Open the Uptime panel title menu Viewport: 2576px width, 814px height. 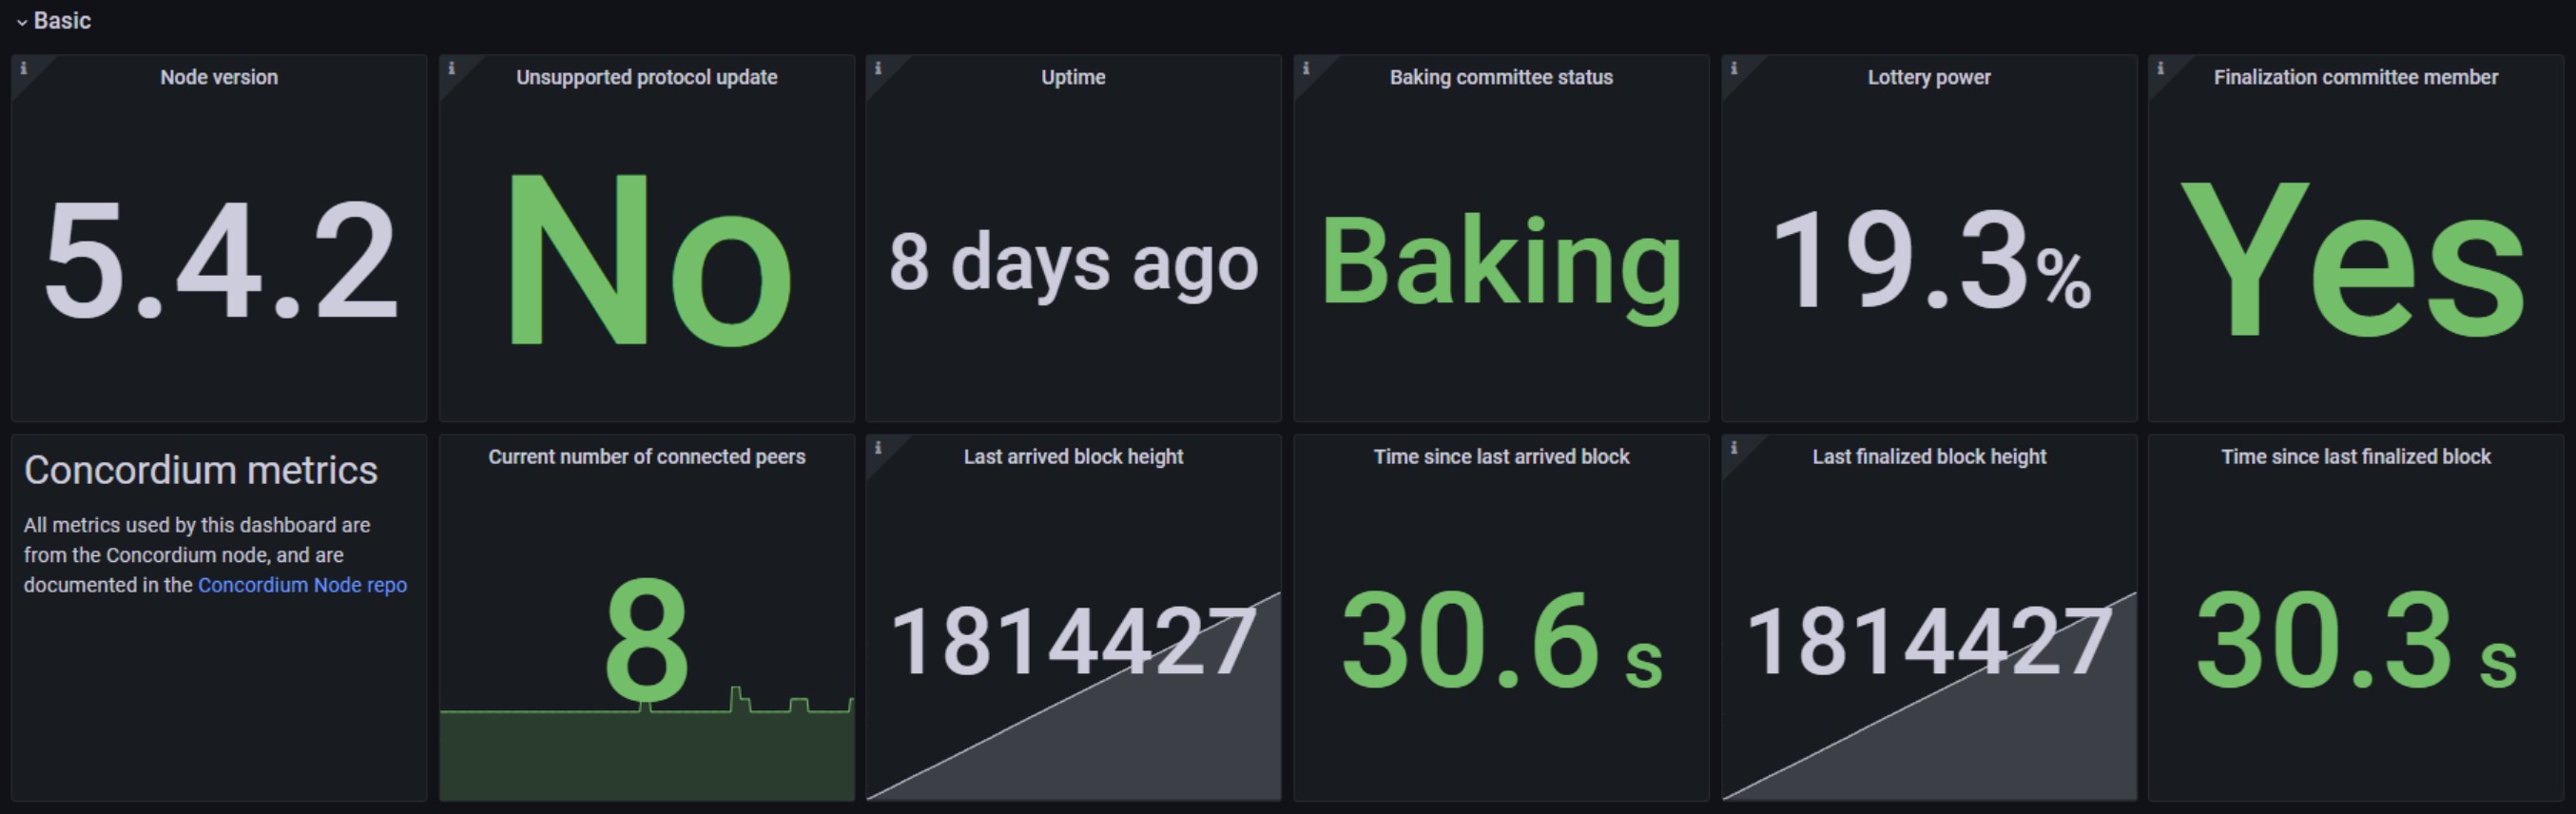[1073, 78]
